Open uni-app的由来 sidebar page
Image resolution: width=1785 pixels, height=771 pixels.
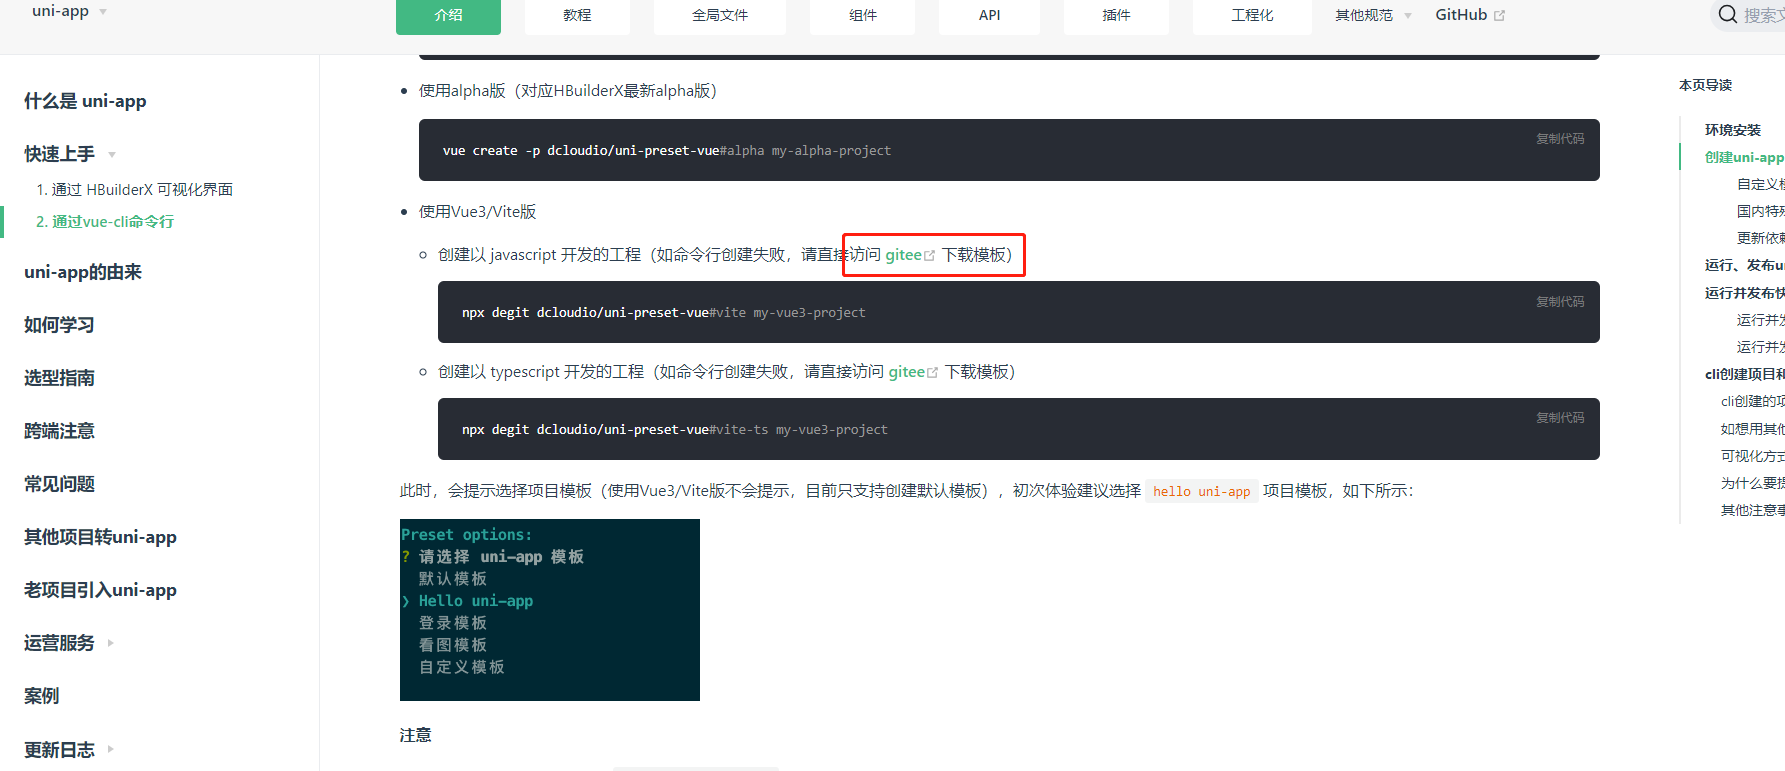[83, 272]
